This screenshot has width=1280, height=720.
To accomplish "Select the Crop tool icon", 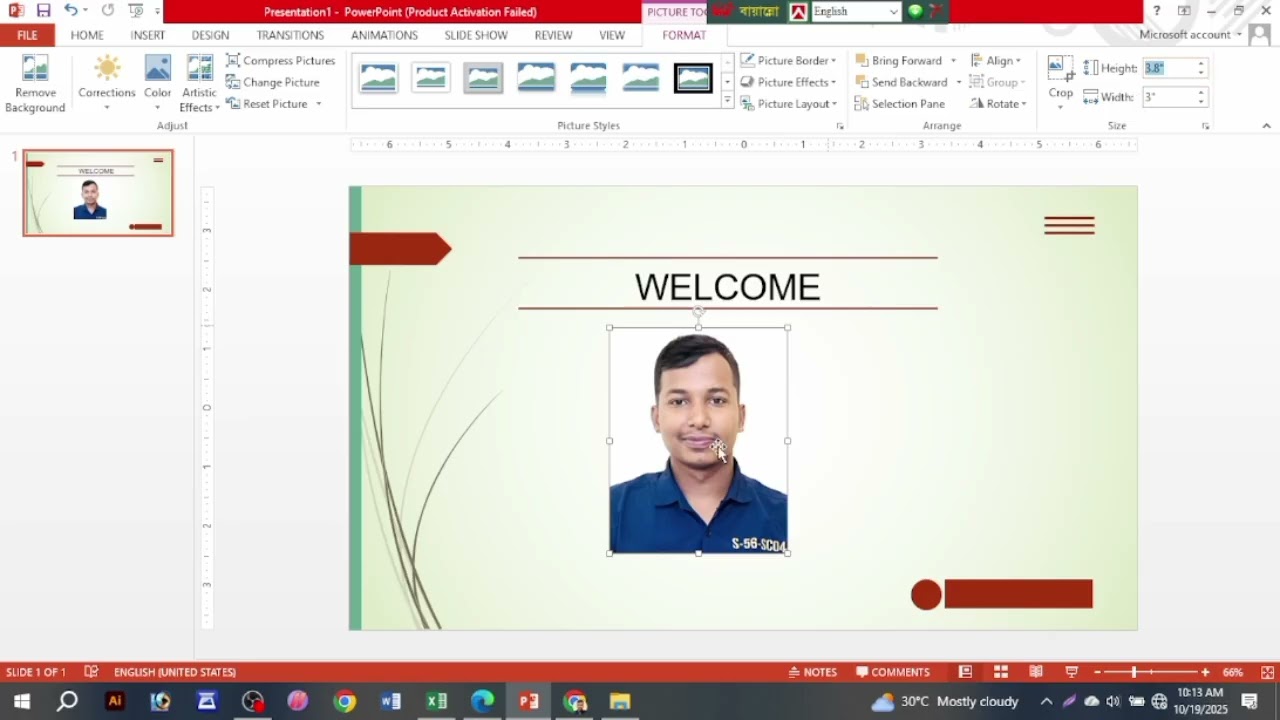I will pyautogui.click(x=1060, y=69).
